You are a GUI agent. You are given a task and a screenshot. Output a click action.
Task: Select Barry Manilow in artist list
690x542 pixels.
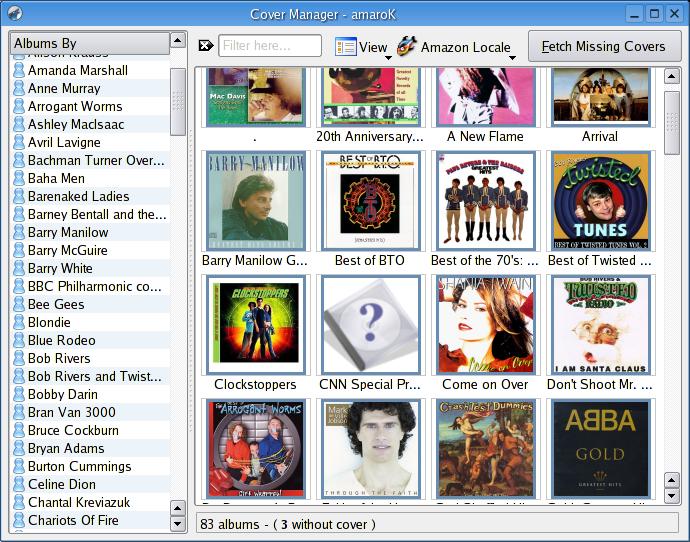pos(68,233)
